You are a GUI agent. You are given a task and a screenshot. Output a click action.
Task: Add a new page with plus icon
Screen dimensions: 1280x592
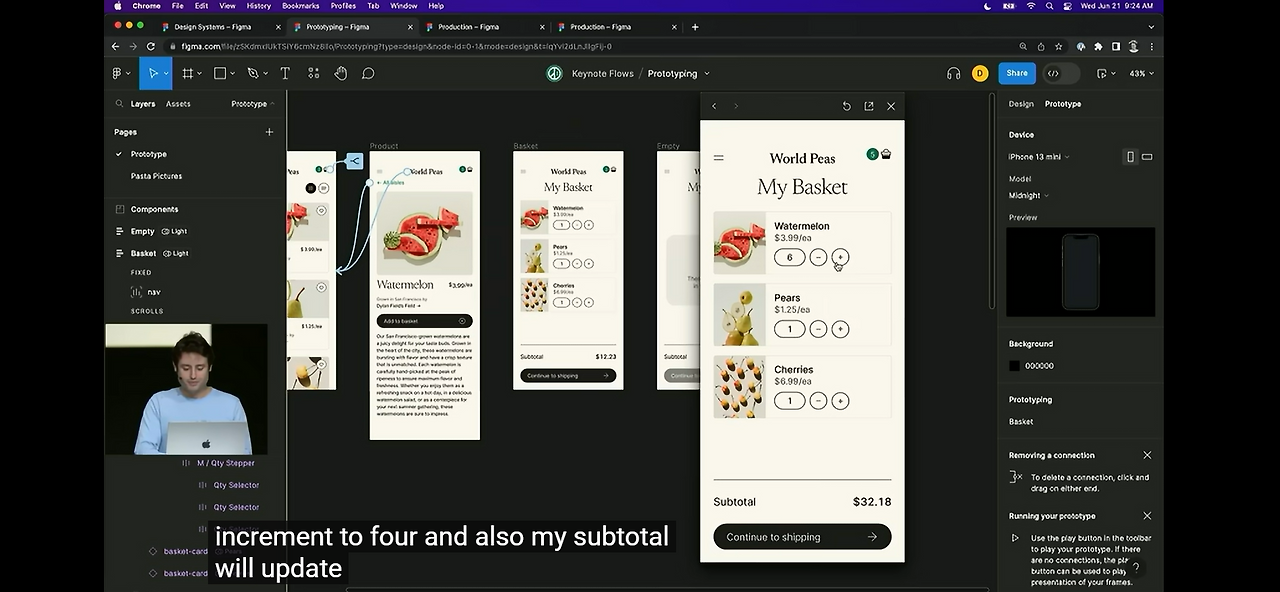coord(269,132)
